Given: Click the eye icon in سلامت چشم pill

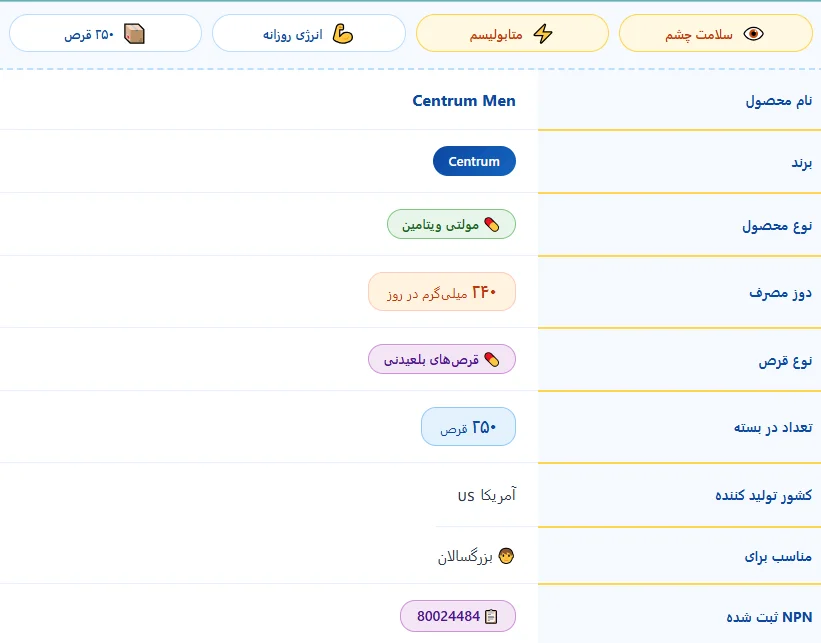Looking at the screenshot, I should [x=753, y=34].
